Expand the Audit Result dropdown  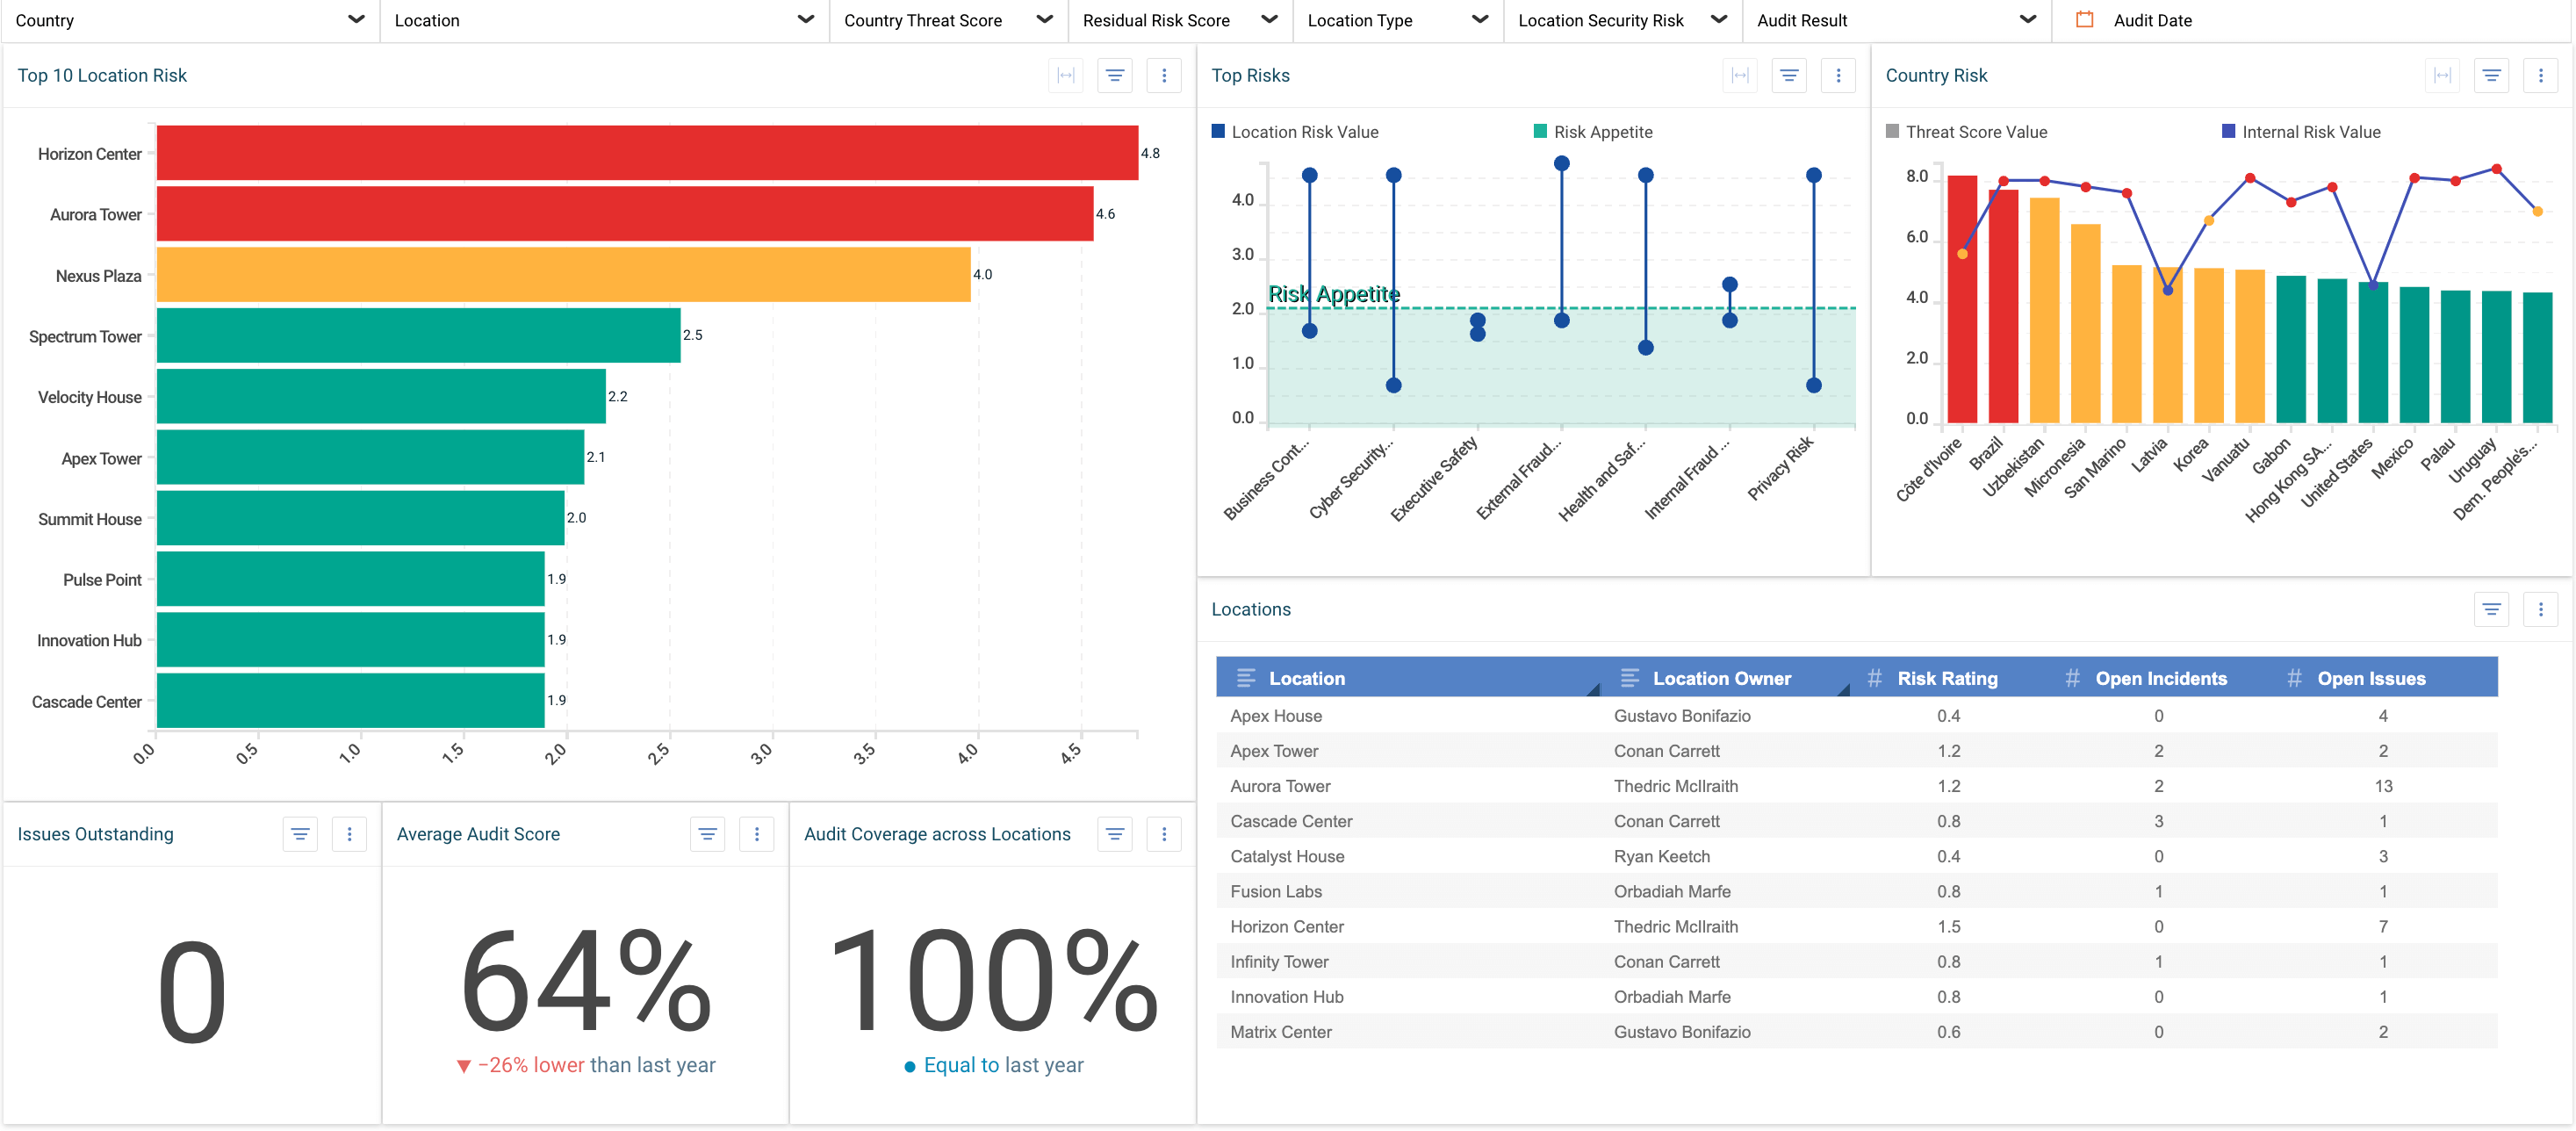pyautogui.click(x=2027, y=20)
